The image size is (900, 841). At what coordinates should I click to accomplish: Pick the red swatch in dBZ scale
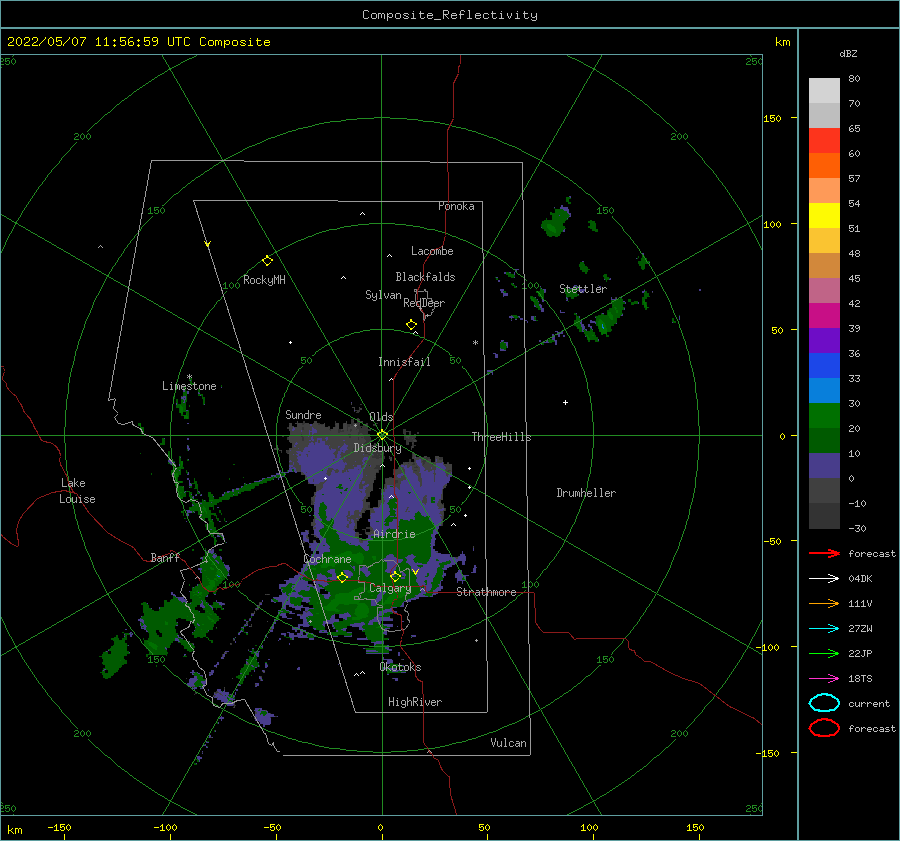824,141
